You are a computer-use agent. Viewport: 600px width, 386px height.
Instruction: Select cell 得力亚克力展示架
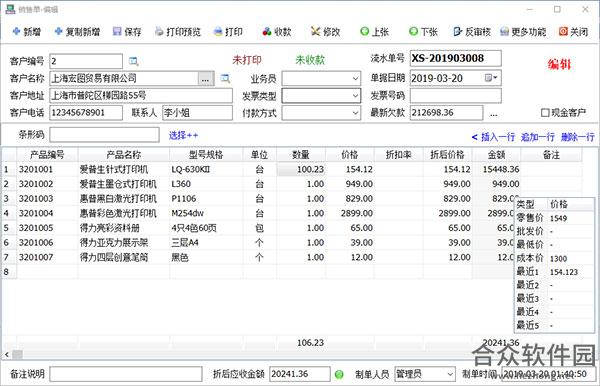[x=124, y=243]
